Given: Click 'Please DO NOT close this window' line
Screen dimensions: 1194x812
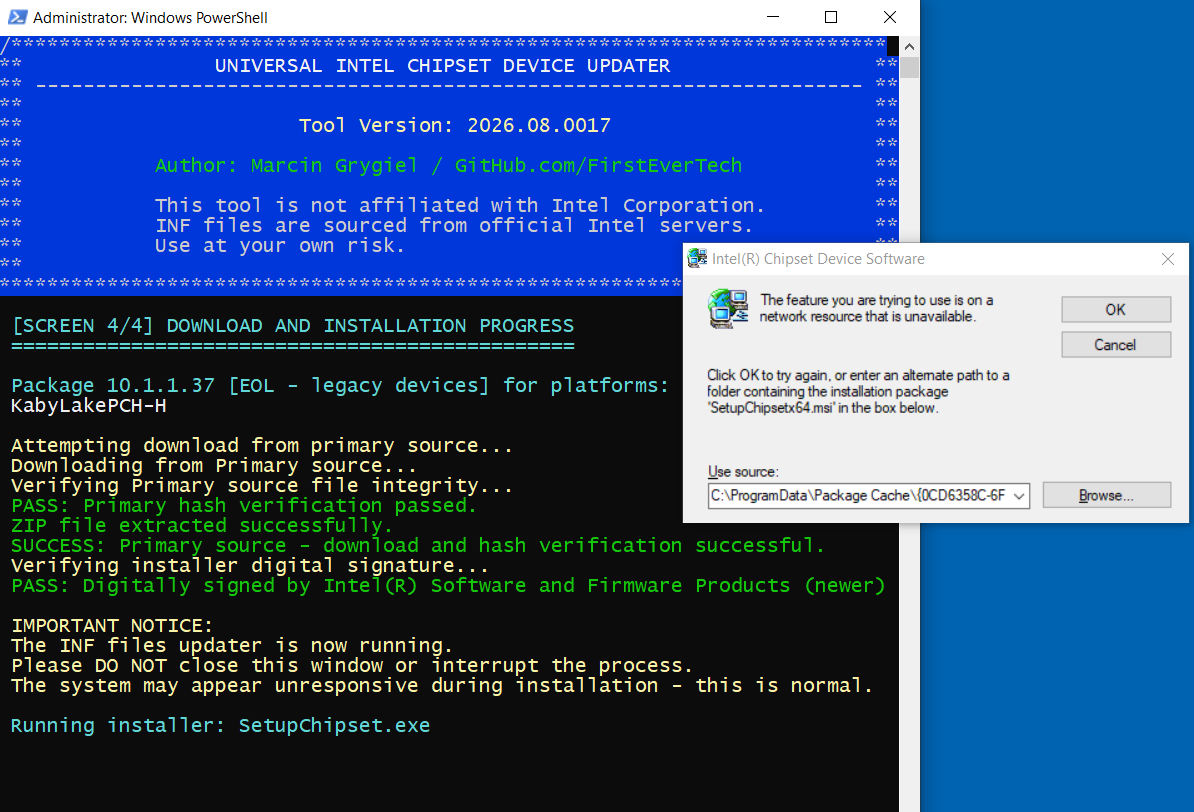Looking at the screenshot, I should (352, 666).
